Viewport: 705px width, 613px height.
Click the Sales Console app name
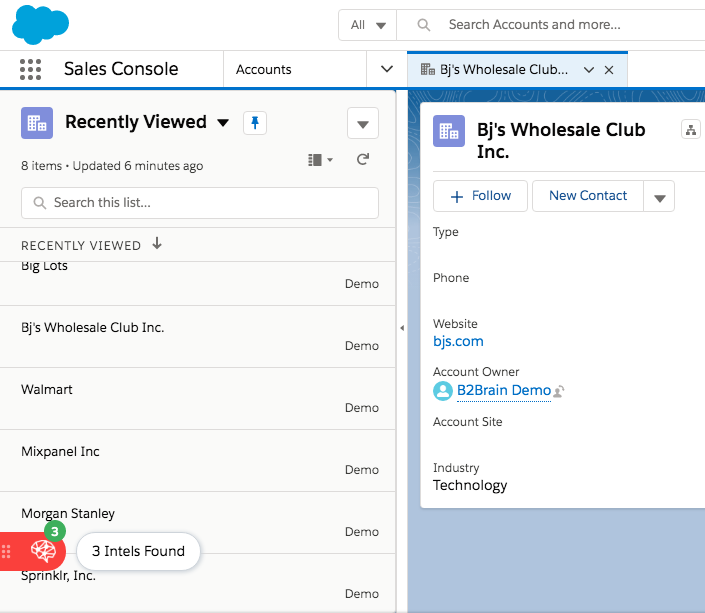coord(121,69)
